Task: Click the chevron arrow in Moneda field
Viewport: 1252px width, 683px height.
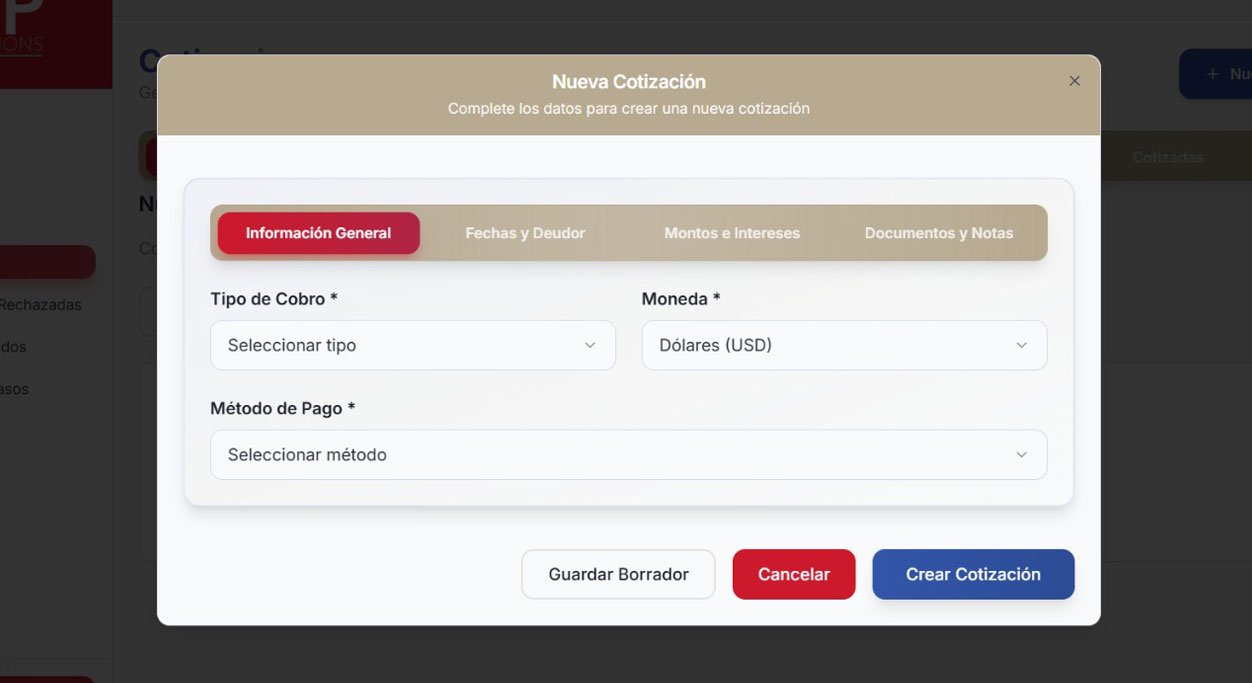Action: (1021, 345)
